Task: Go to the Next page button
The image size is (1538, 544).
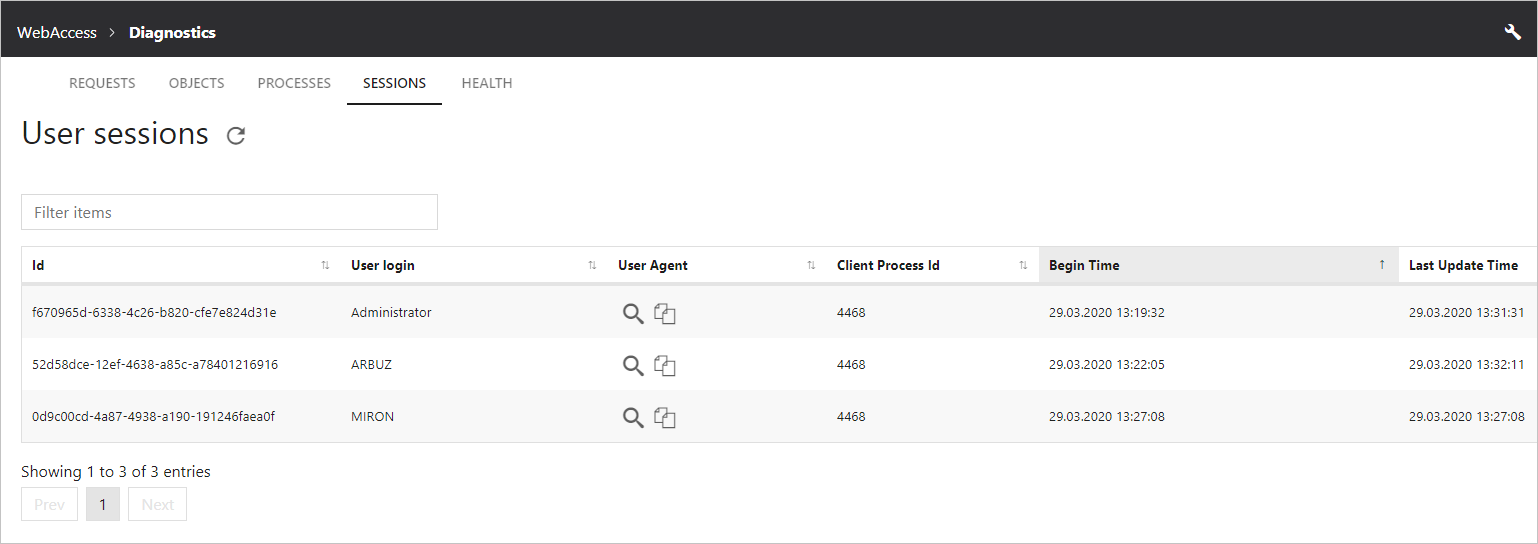Action: (x=157, y=504)
